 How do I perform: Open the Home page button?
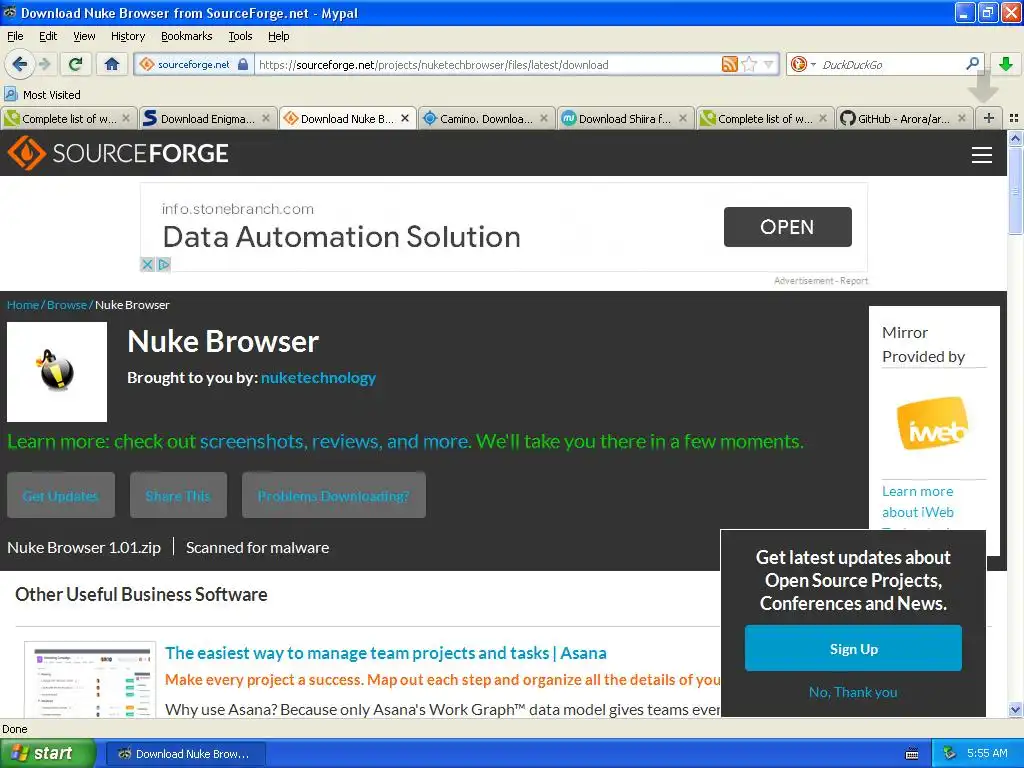(x=112, y=64)
